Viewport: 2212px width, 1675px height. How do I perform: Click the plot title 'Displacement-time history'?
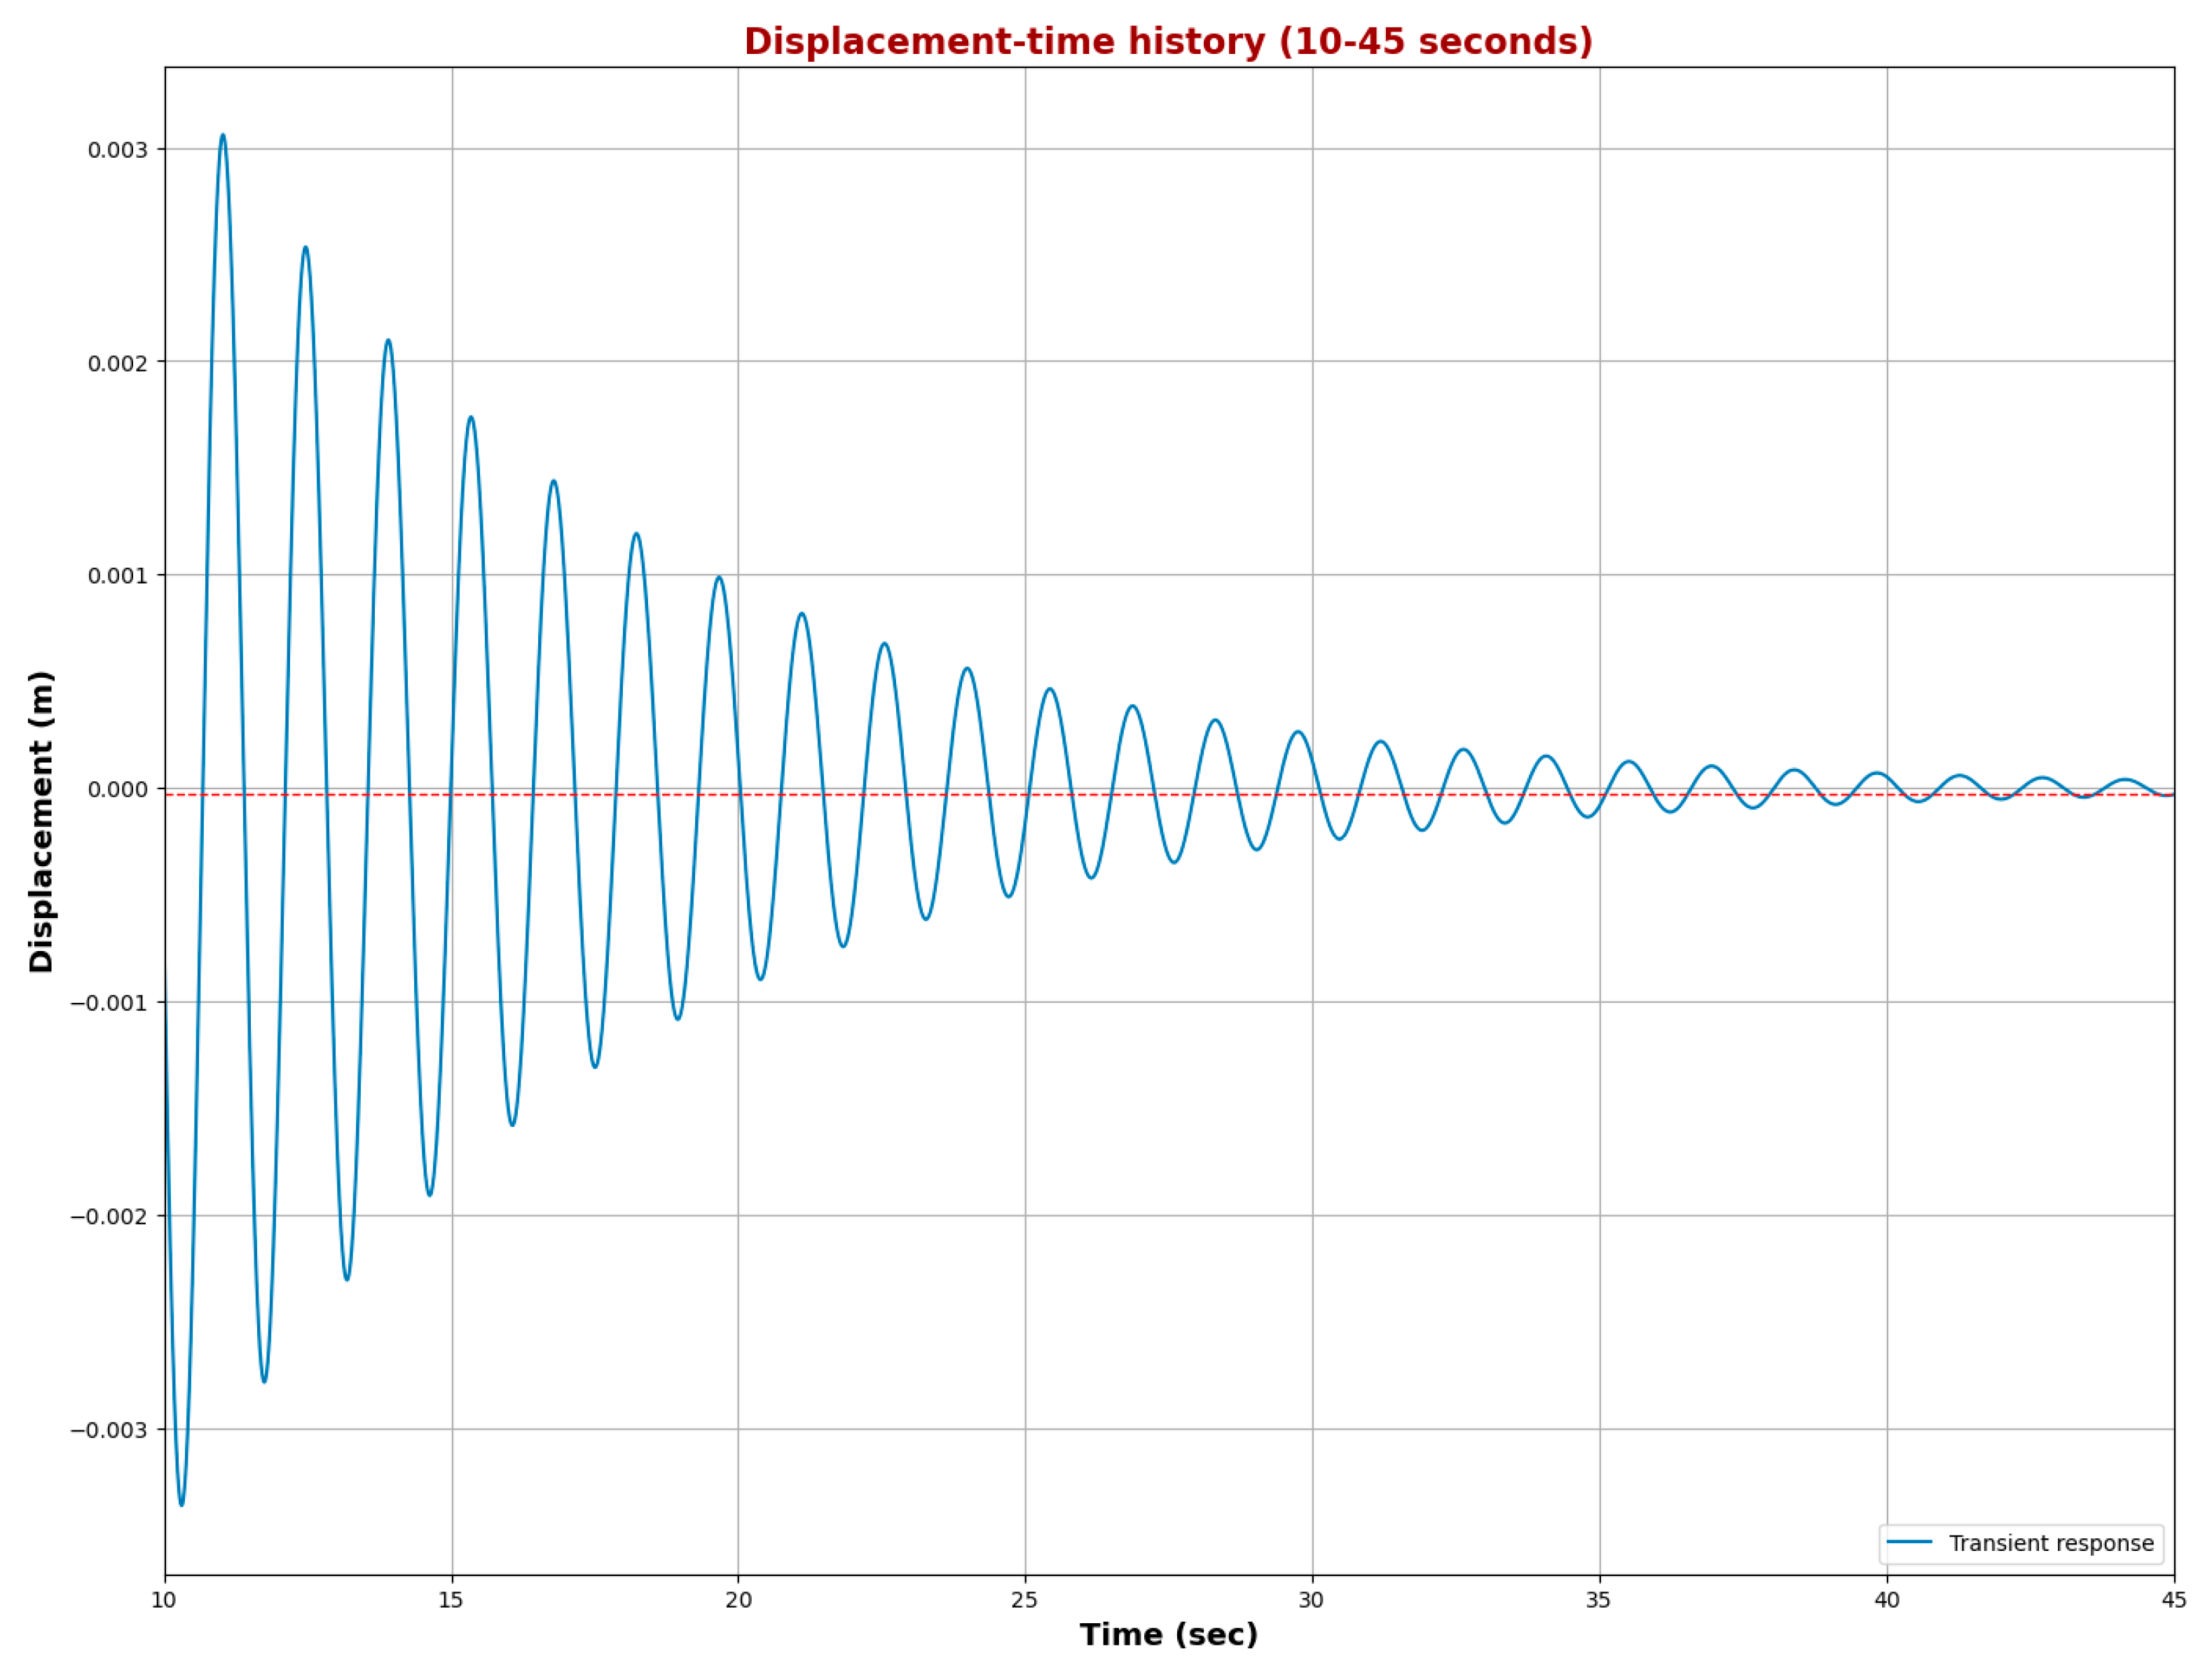click(1167, 42)
